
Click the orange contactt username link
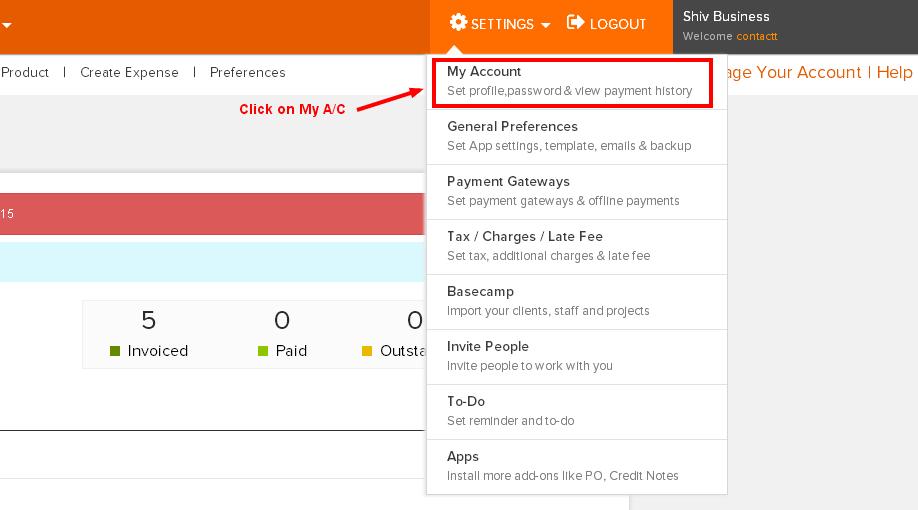point(757,36)
